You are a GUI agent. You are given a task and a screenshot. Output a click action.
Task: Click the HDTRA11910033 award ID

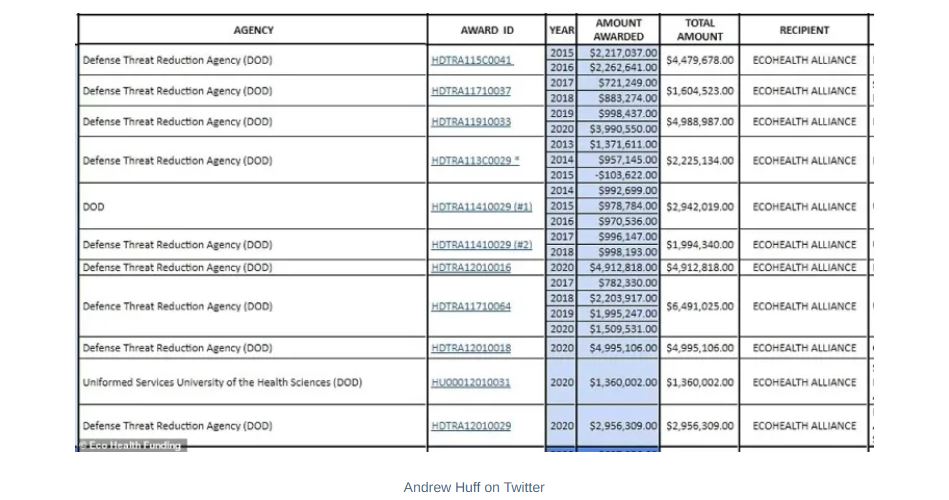pos(471,122)
